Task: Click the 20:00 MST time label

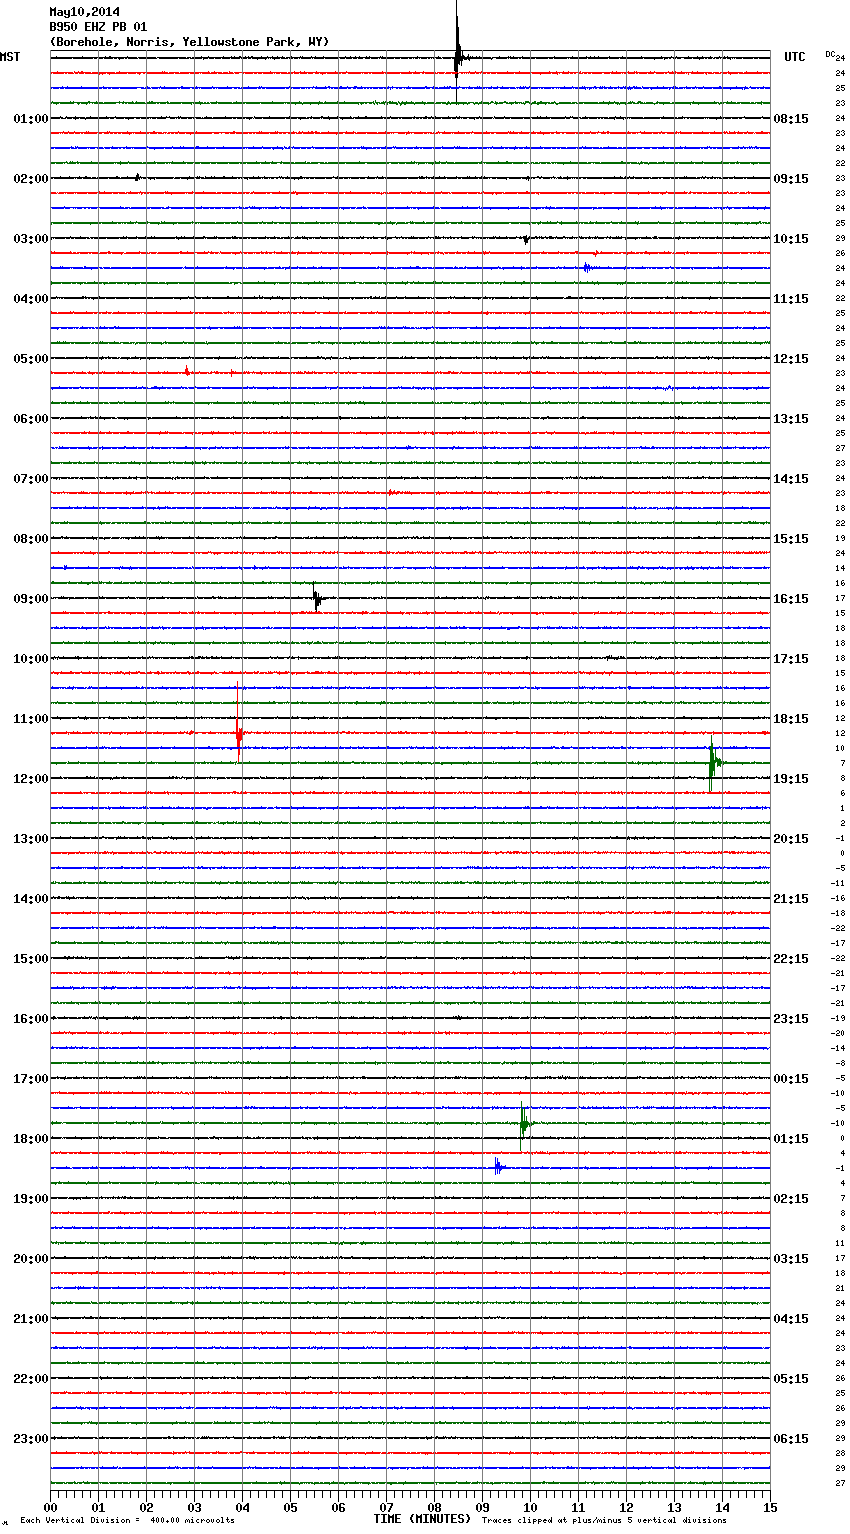Action: point(30,1259)
